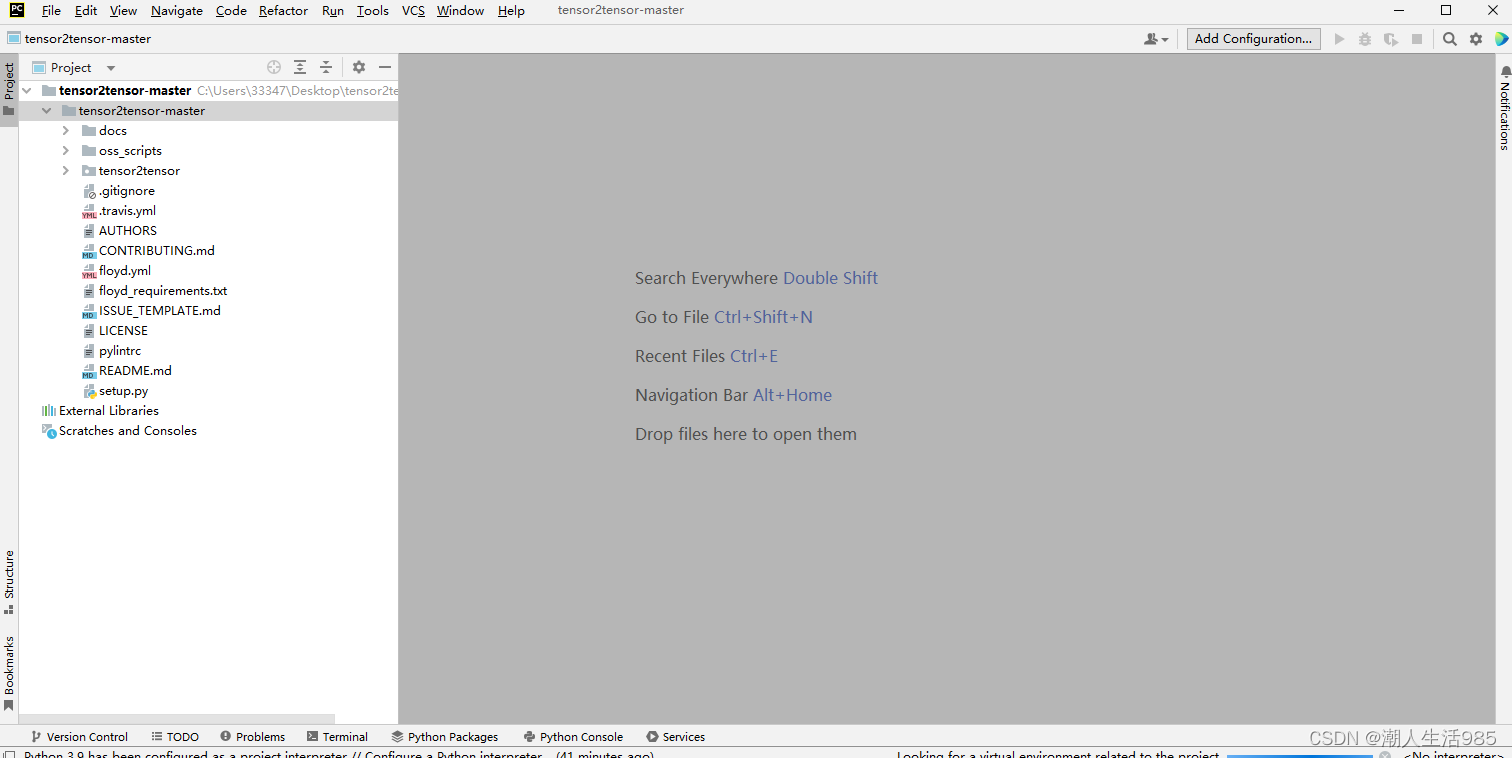1512x758 pixels.
Task: Open the File menu
Action: pyautogui.click(x=51, y=11)
